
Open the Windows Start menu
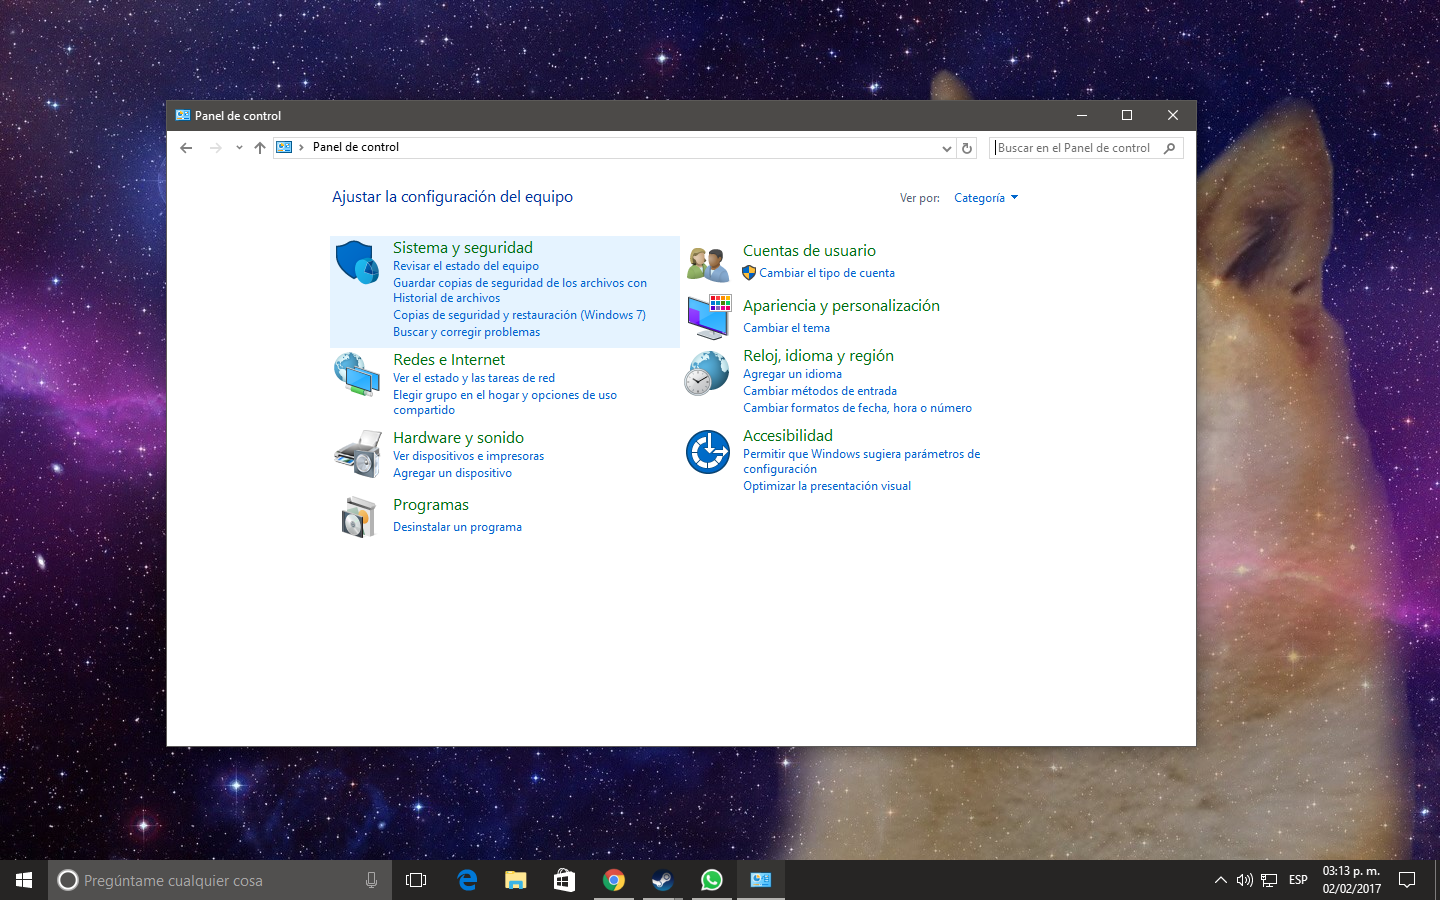tap(24, 880)
